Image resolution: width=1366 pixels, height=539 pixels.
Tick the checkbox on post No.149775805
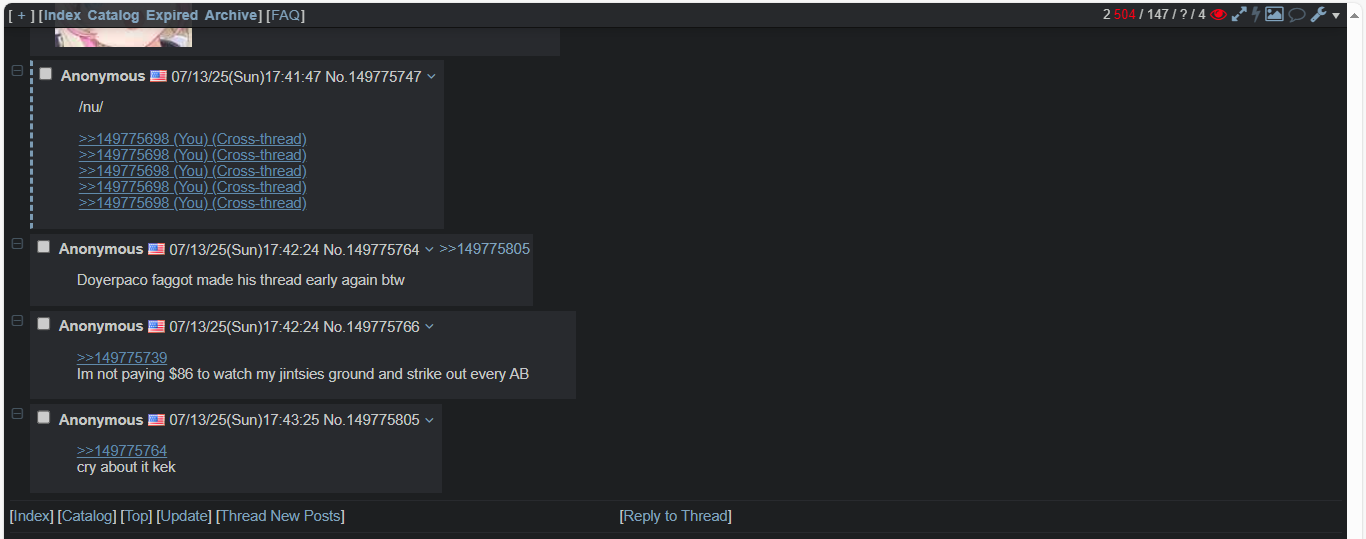pos(44,418)
